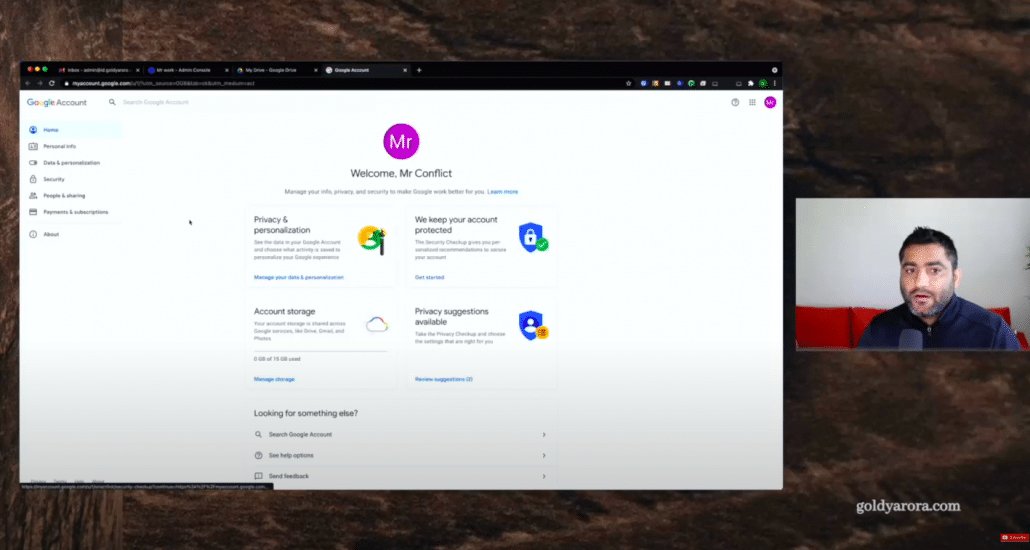Click Send feedback
Viewport: 1030px width, 550px height.
point(288,476)
